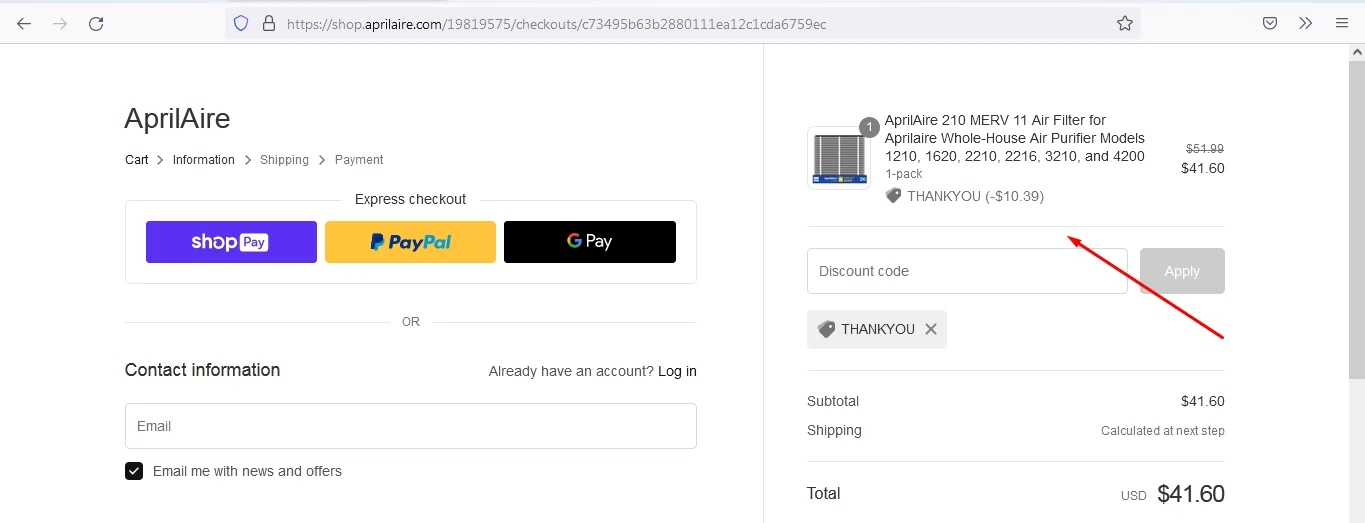Go back with the browser back arrow
1365x523 pixels.
click(24, 23)
